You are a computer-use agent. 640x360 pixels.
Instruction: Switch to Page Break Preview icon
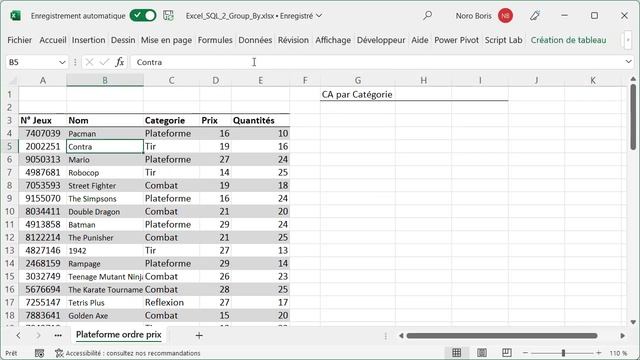507,353
